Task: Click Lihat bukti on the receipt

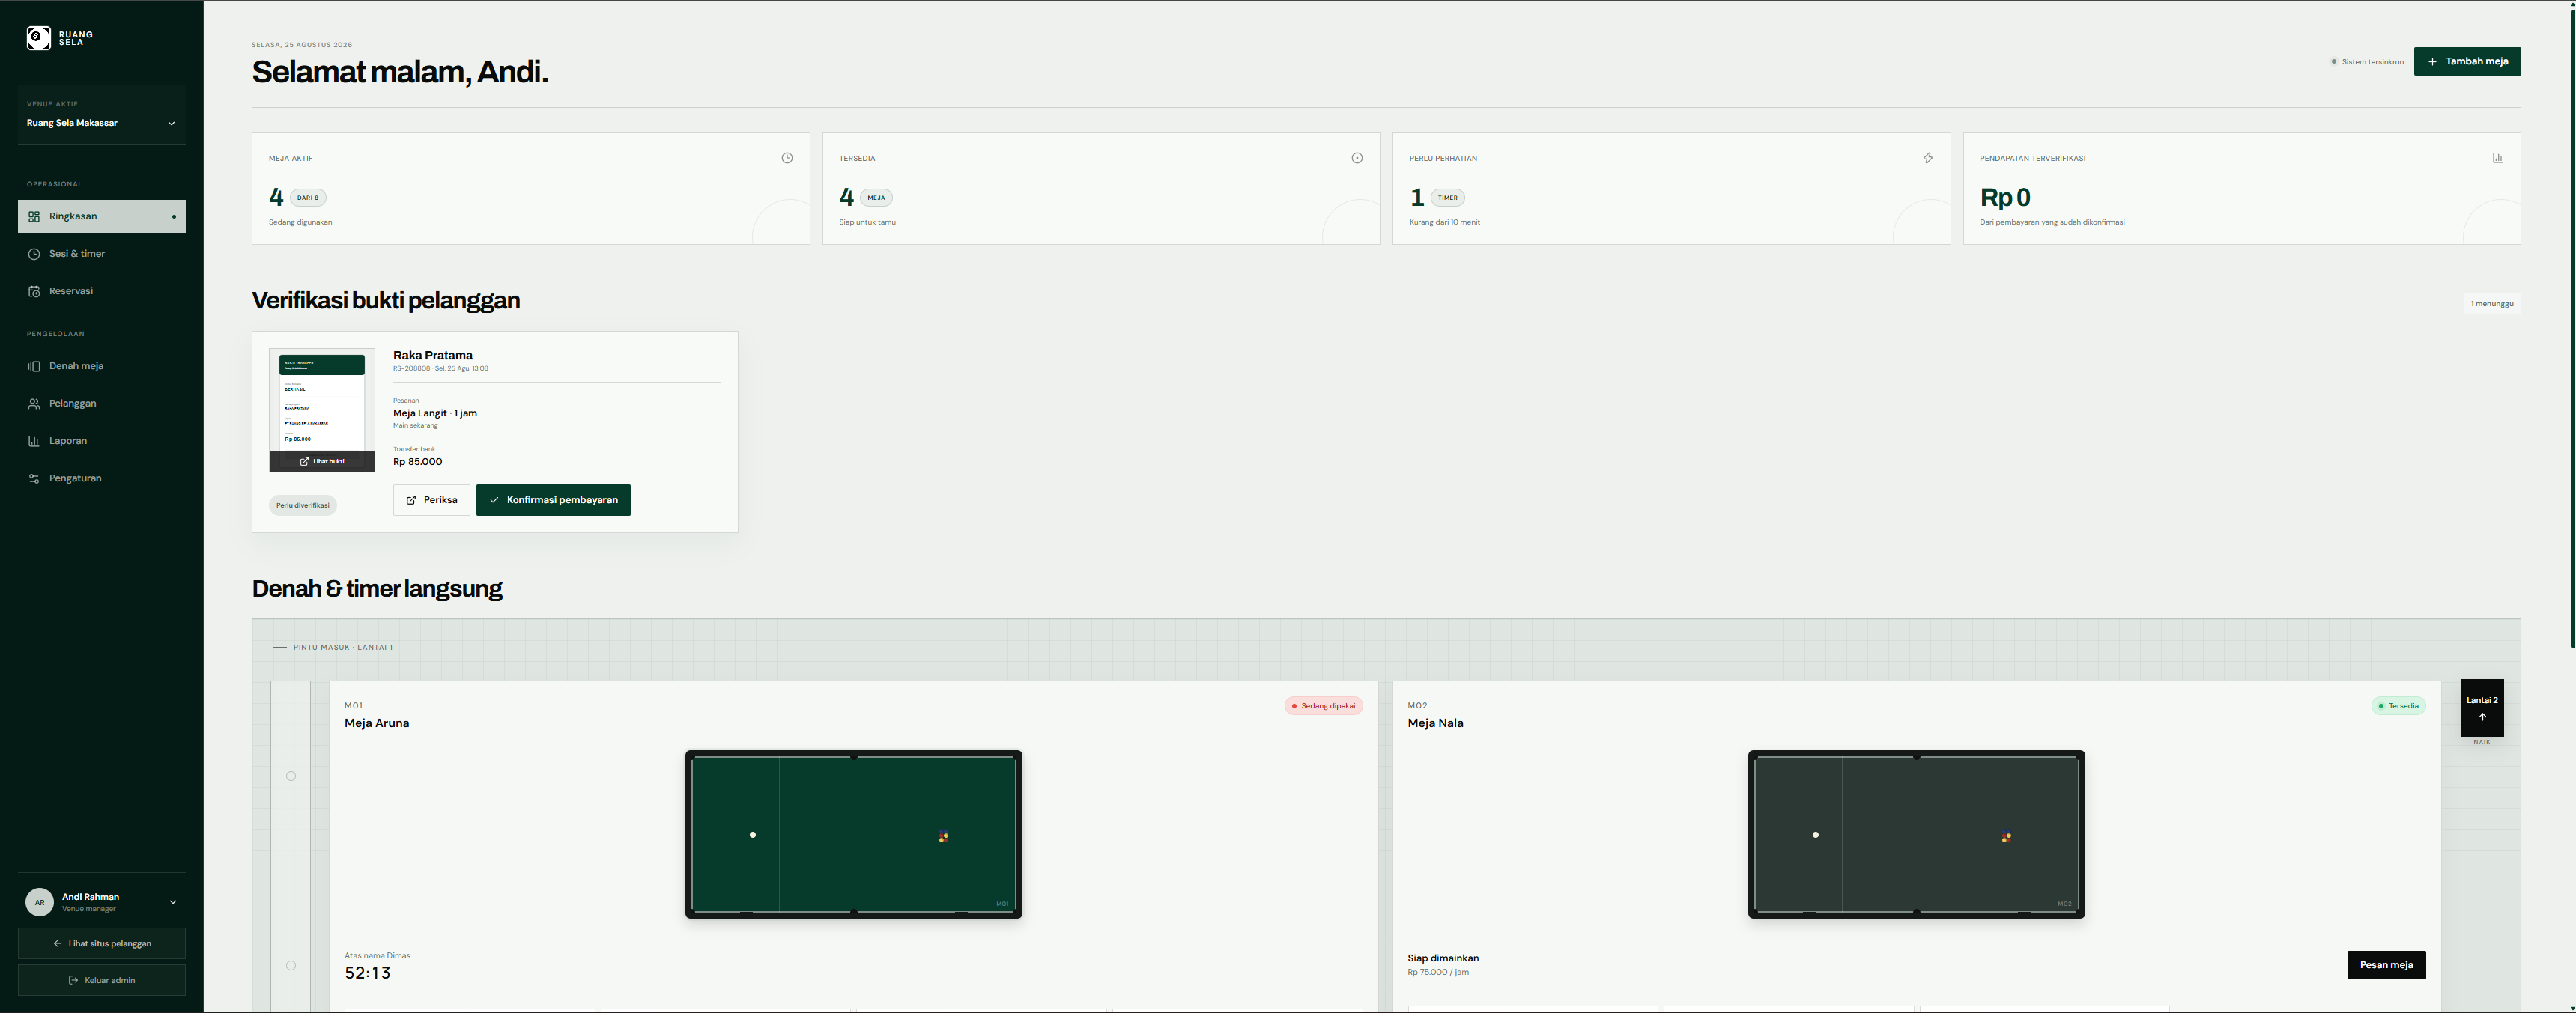Action: pyautogui.click(x=322, y=462)
